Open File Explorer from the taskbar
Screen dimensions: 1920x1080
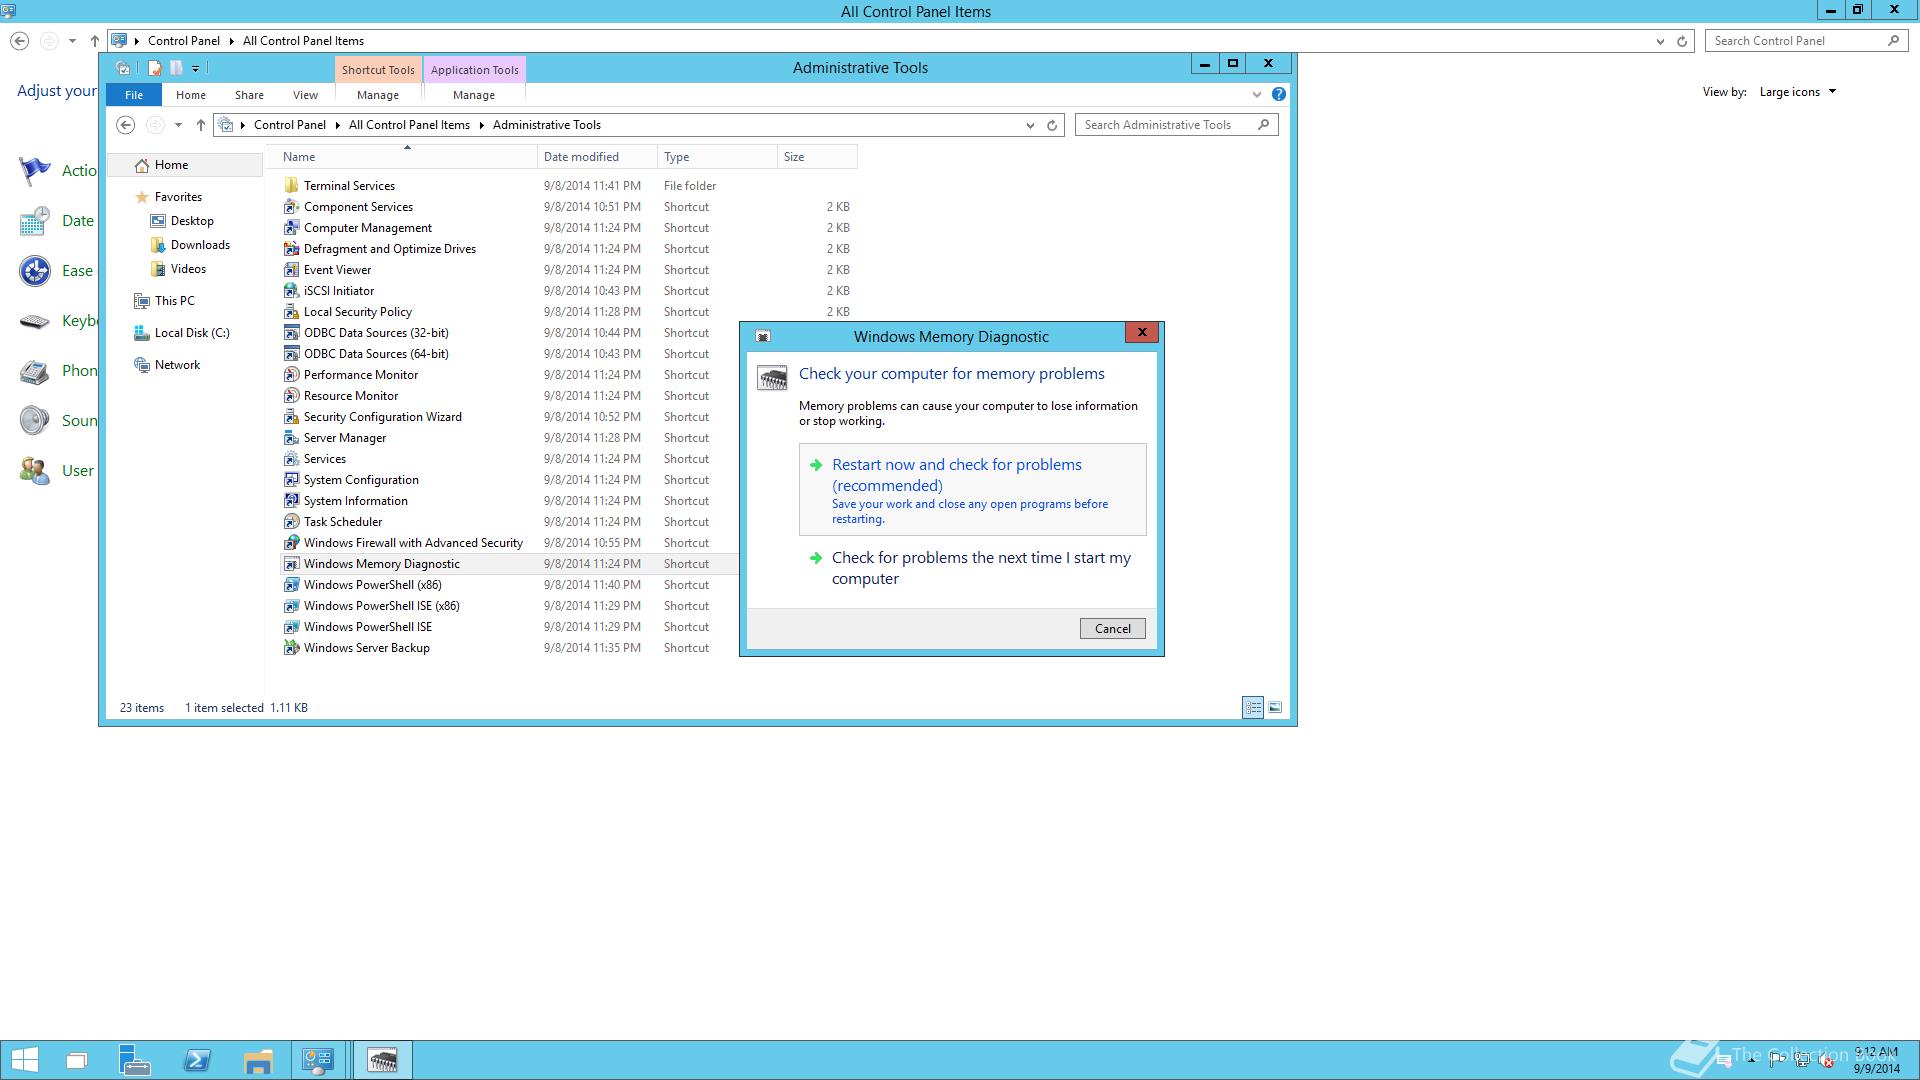tap(258, 1060)
